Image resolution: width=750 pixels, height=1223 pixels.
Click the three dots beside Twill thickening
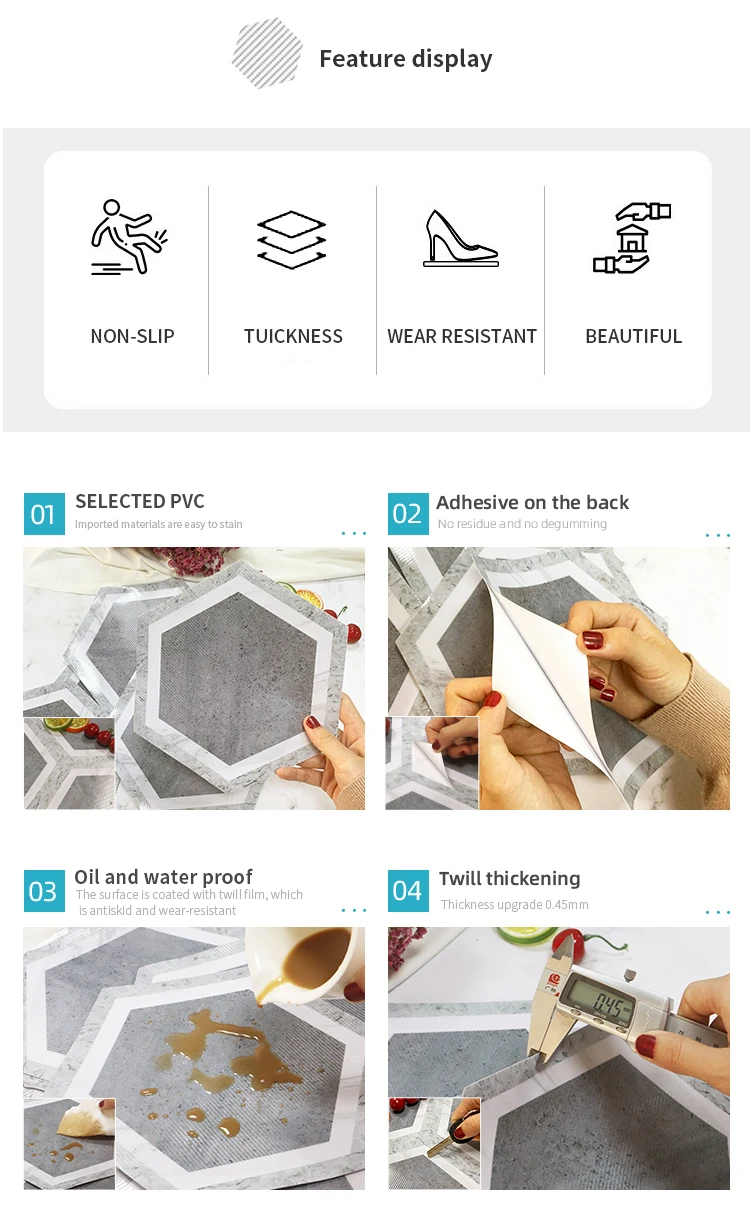click(718, 912)
